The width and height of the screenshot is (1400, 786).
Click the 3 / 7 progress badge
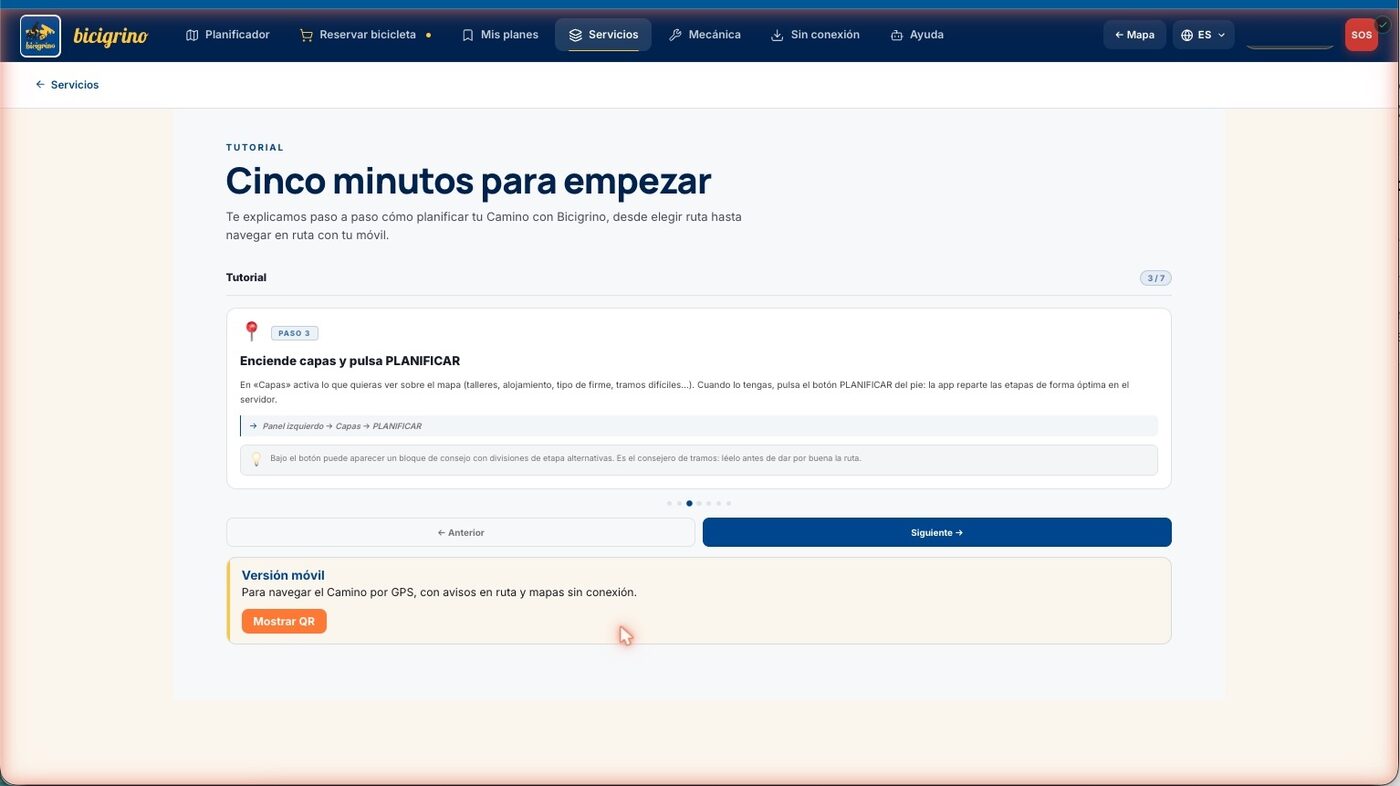(1155, 278)
